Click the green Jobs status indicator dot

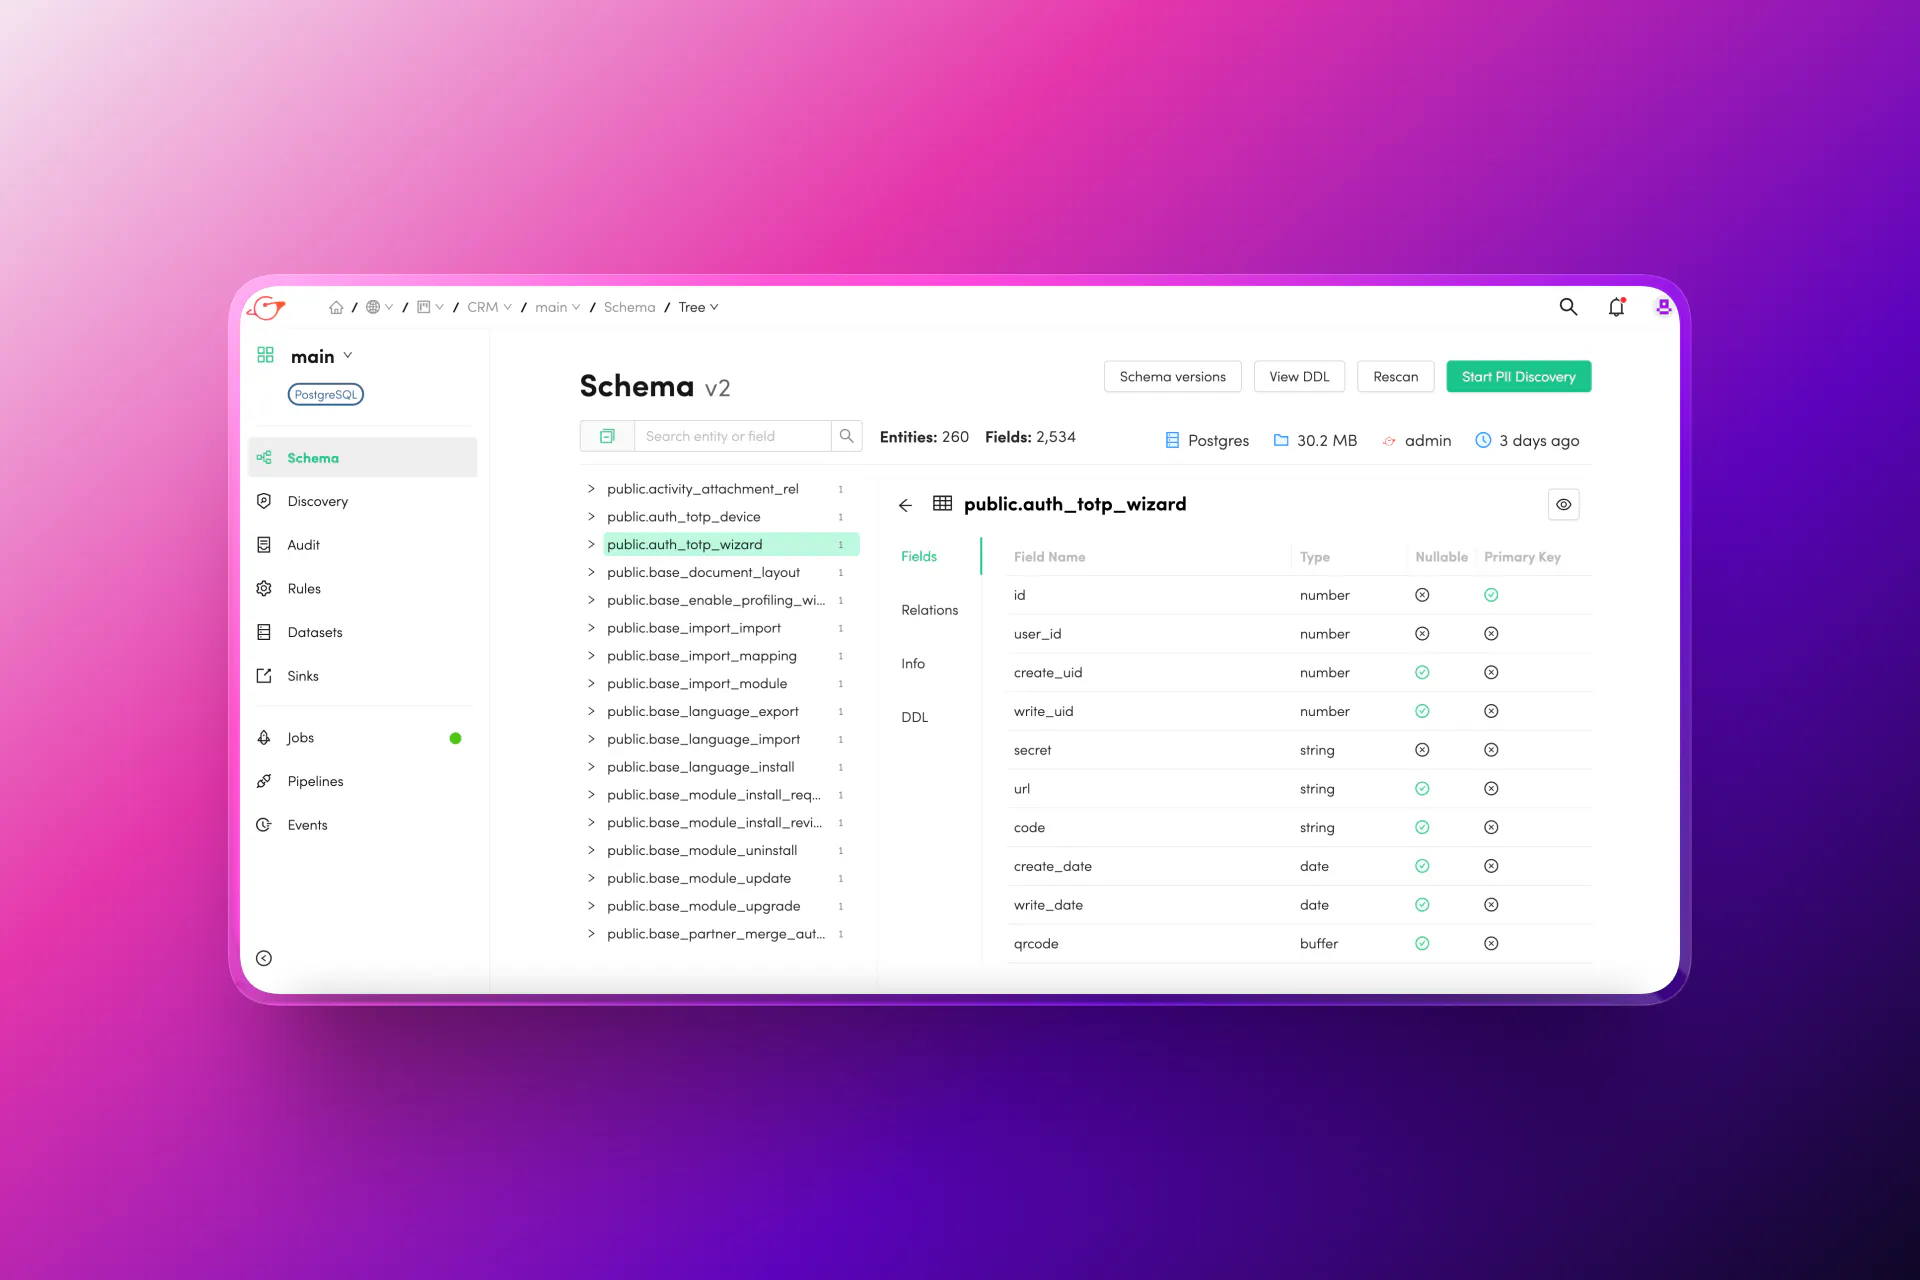coord(455,738)
